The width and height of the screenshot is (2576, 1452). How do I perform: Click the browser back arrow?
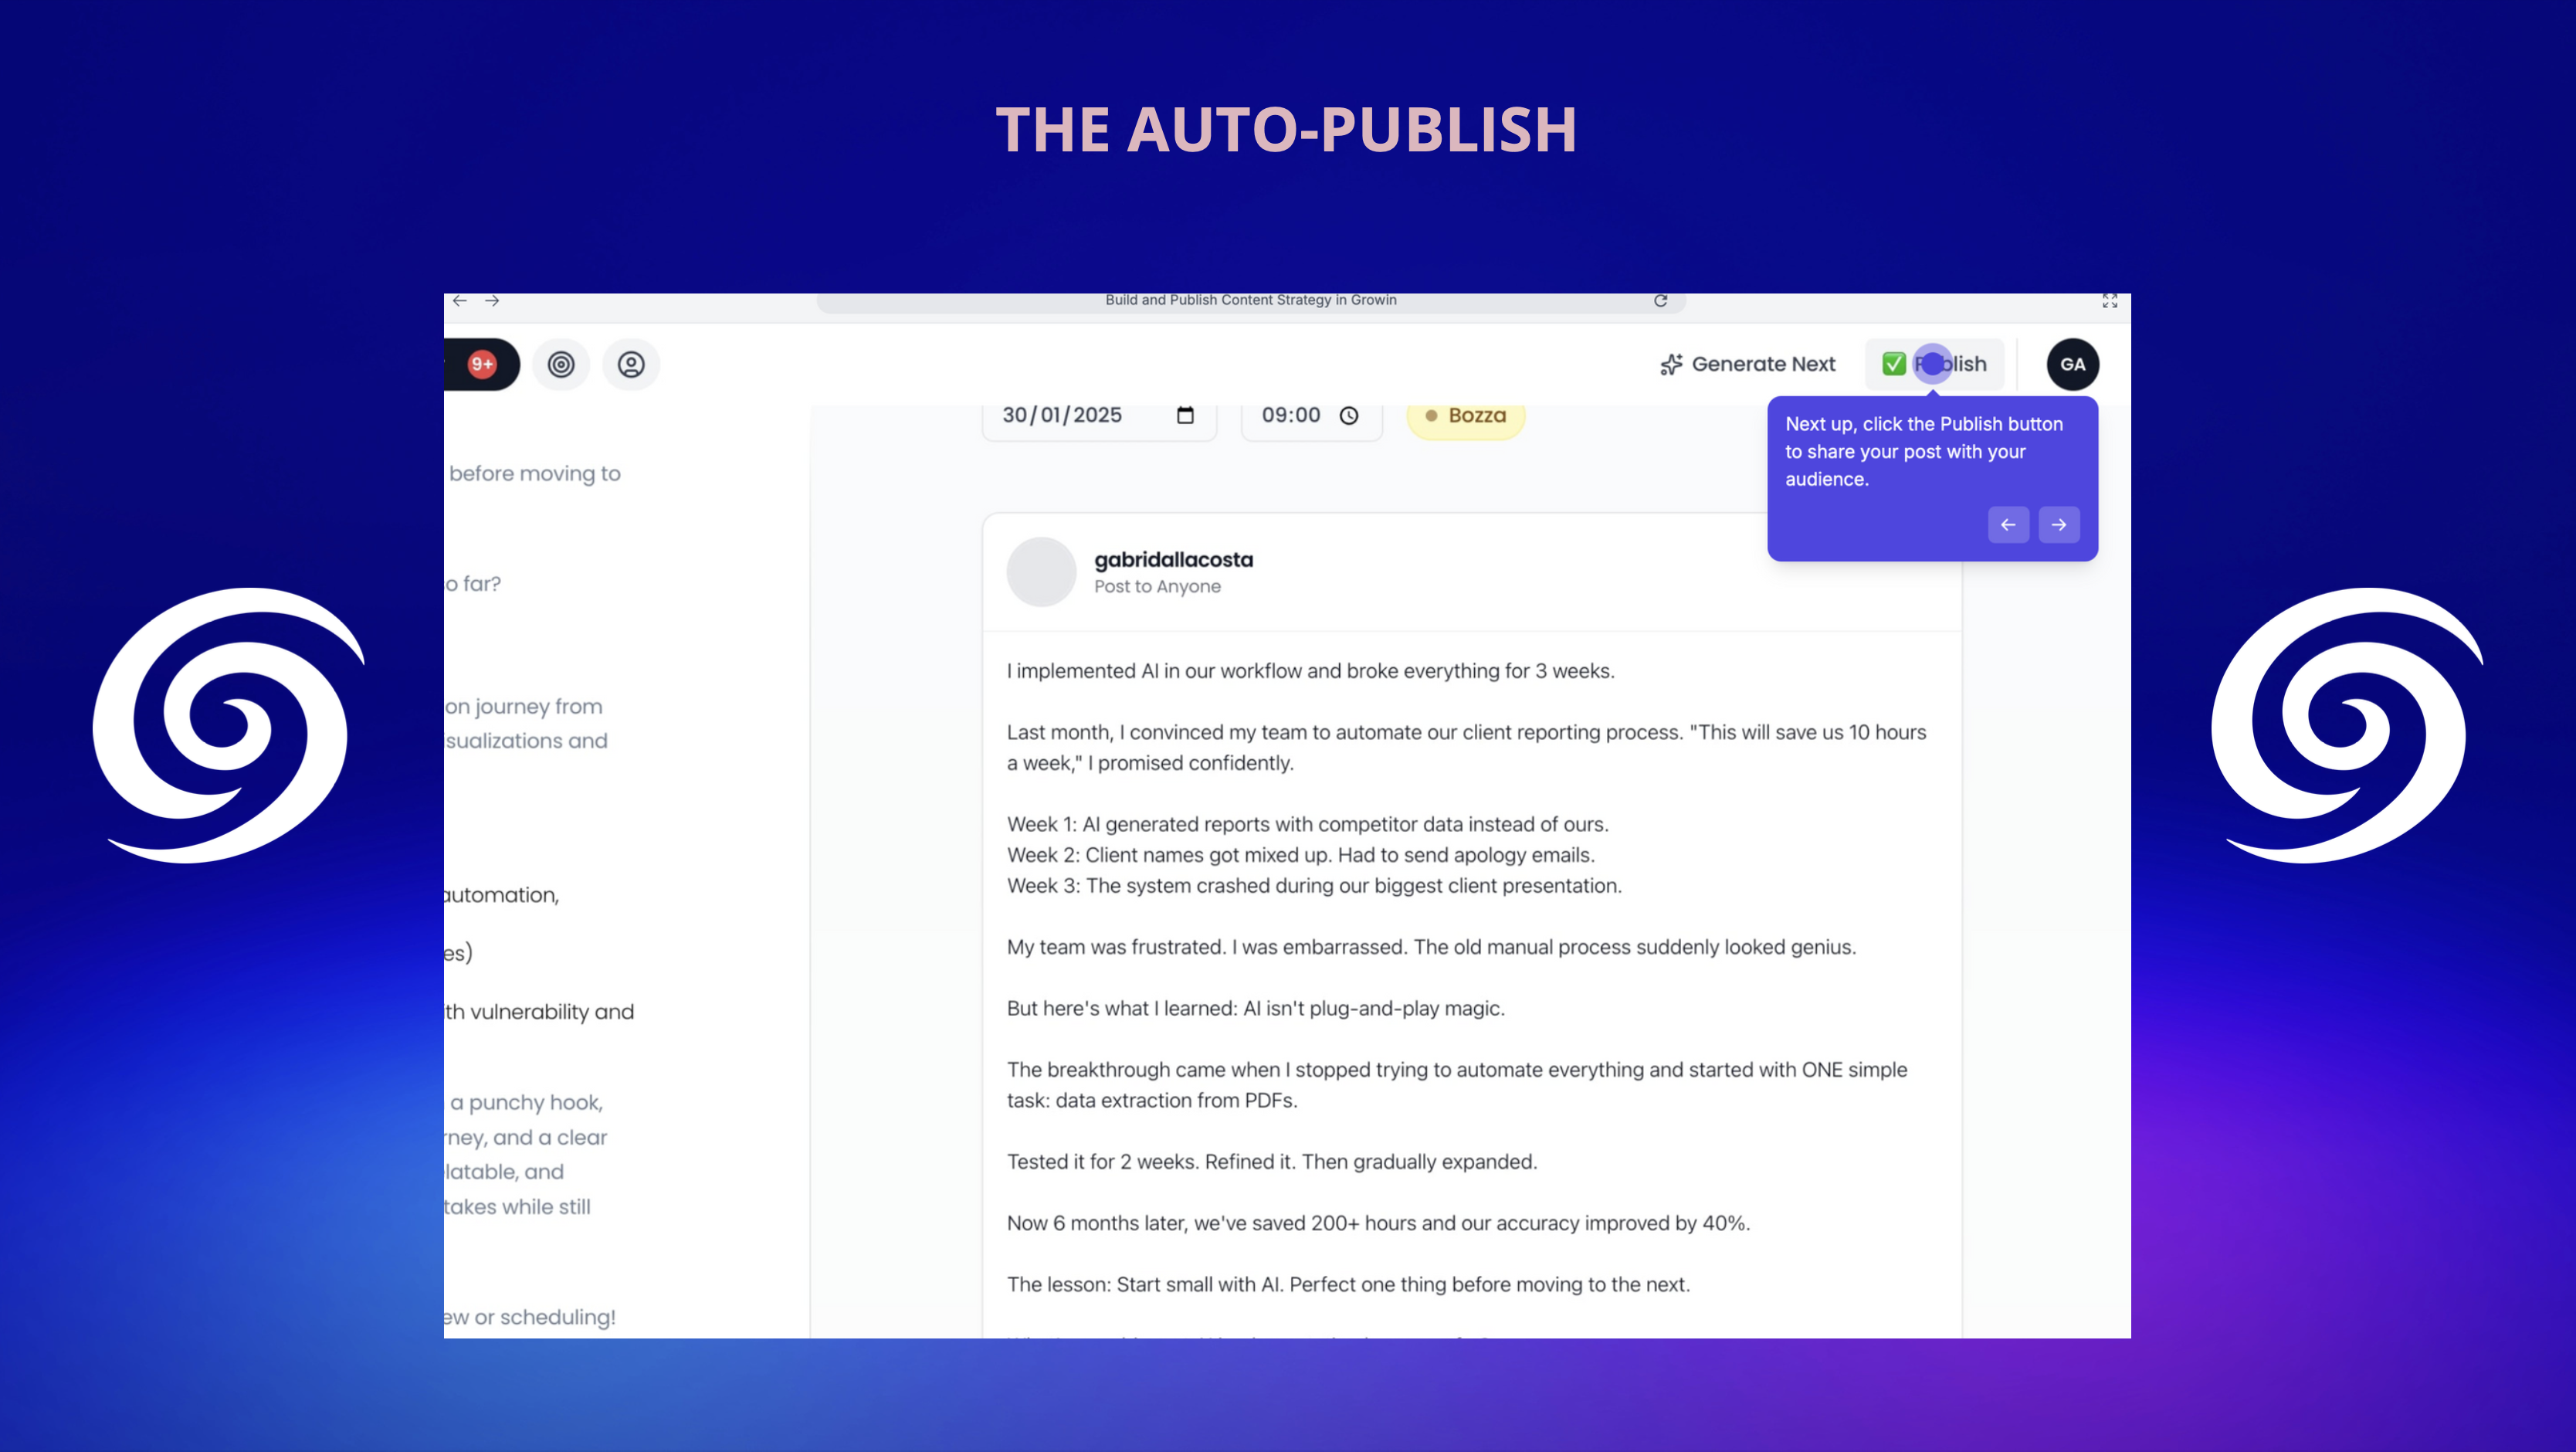click(460, 300)
